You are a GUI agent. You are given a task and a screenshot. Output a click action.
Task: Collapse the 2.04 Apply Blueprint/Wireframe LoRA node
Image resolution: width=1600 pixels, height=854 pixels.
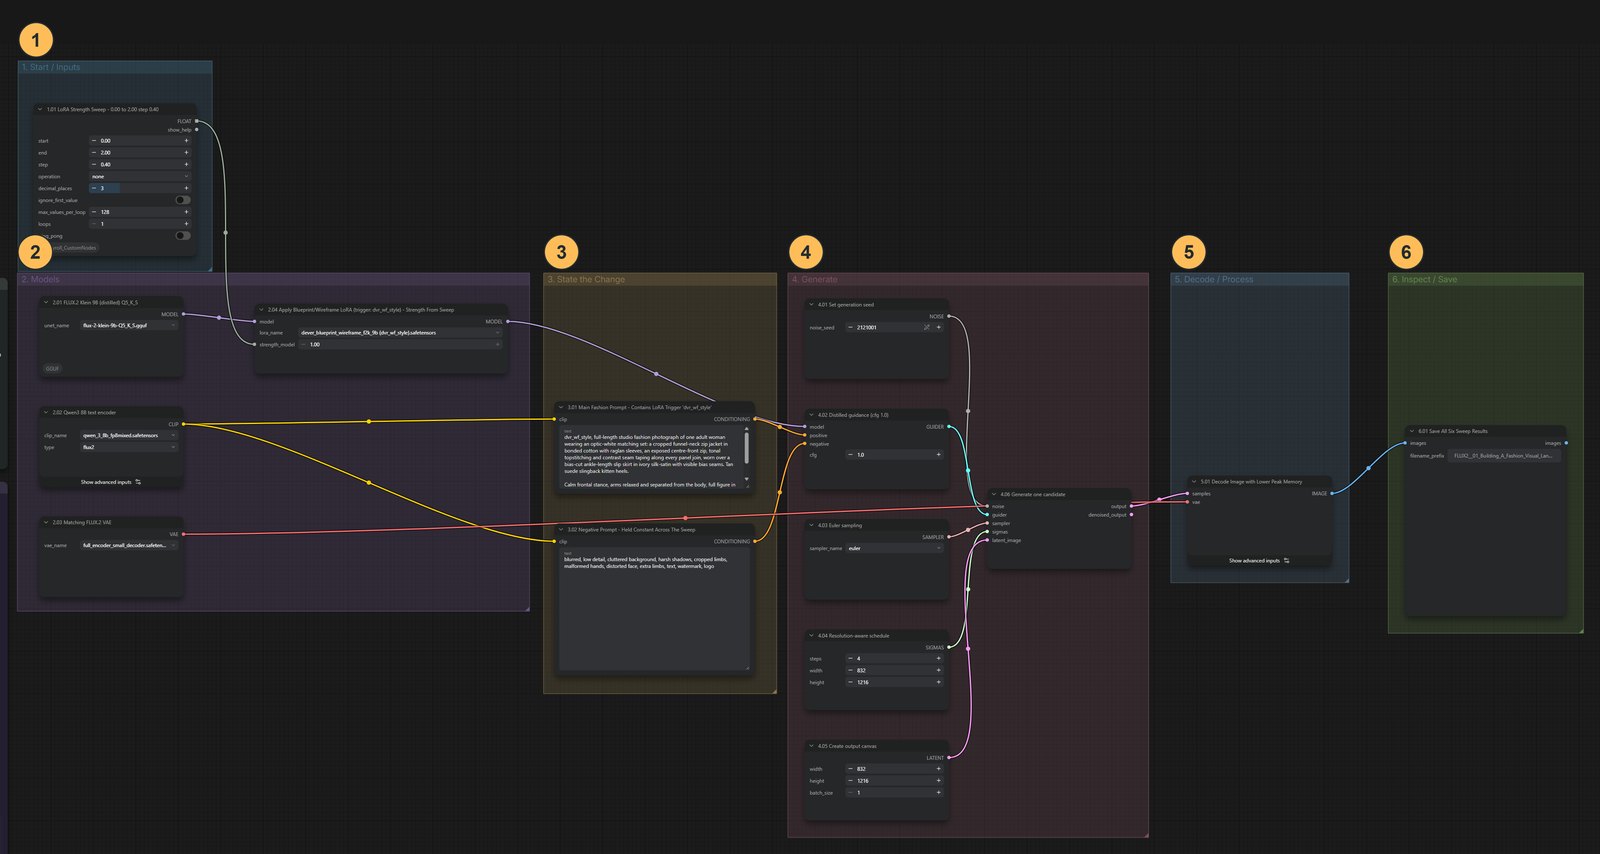pyautogui.click(x=261, y=310)
